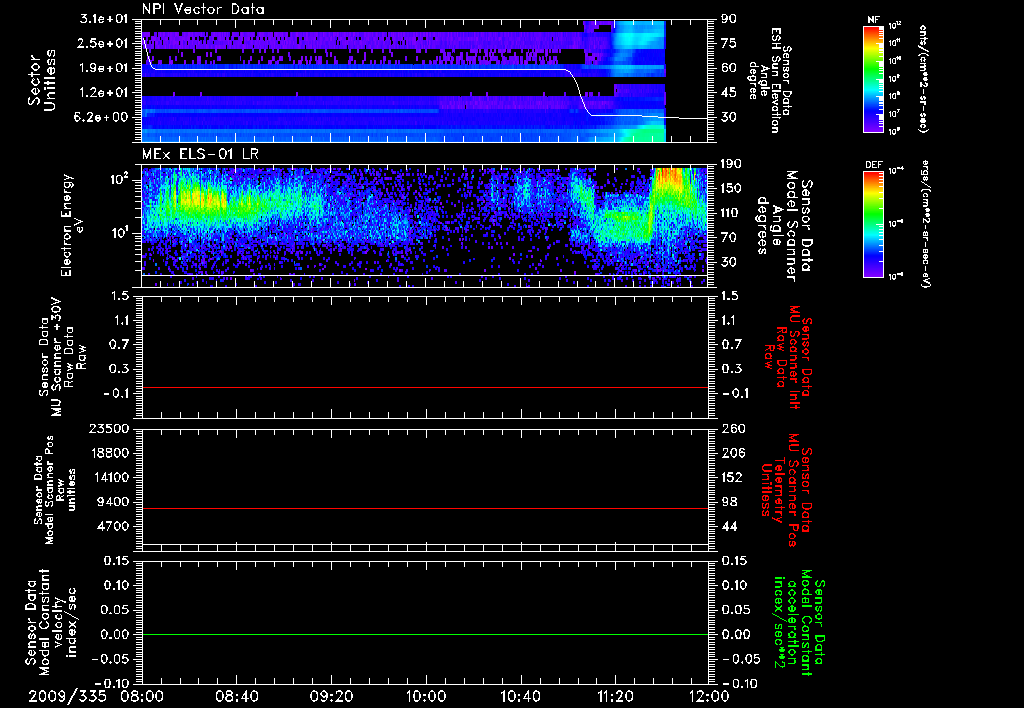Click the '60' sun elevation tick label
The image size is (1024, 708).
tap(729, 68)
